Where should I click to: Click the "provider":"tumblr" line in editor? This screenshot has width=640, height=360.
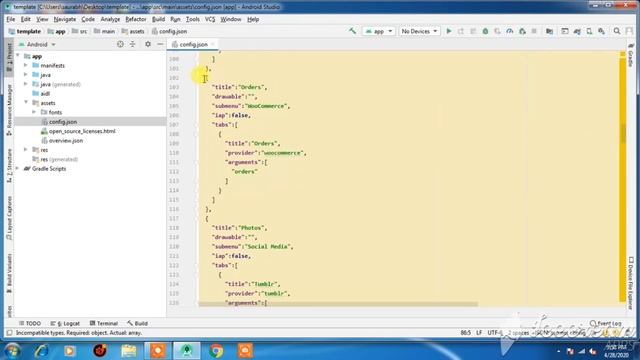(x=258, y=293)
